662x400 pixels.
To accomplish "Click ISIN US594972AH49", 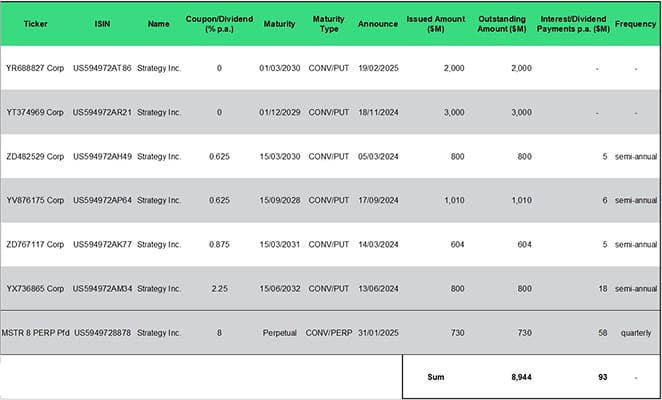I will [x=102, y=156].
